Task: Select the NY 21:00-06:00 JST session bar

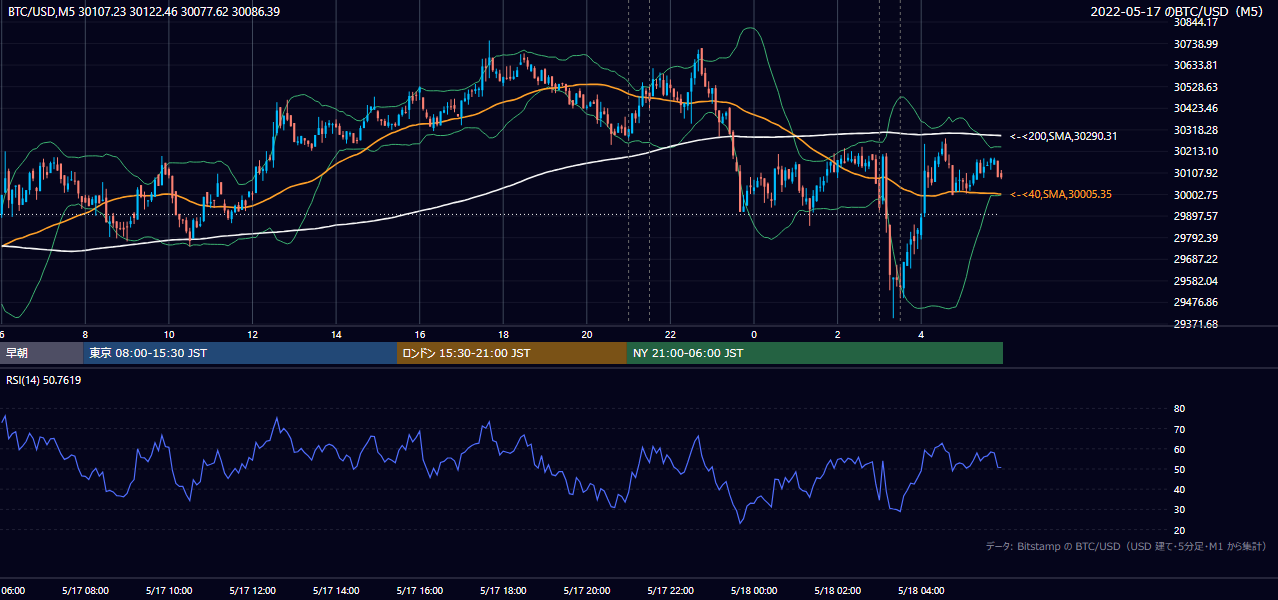Action: pyautogui.click(x=815, y=353)
